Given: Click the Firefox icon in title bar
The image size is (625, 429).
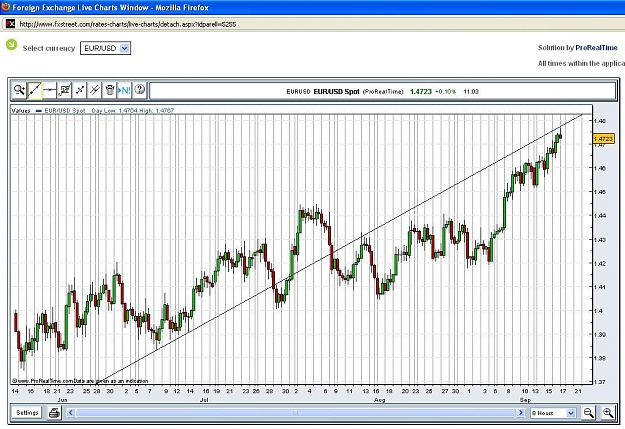Looking at the screenshot, I should click(6, 7).
